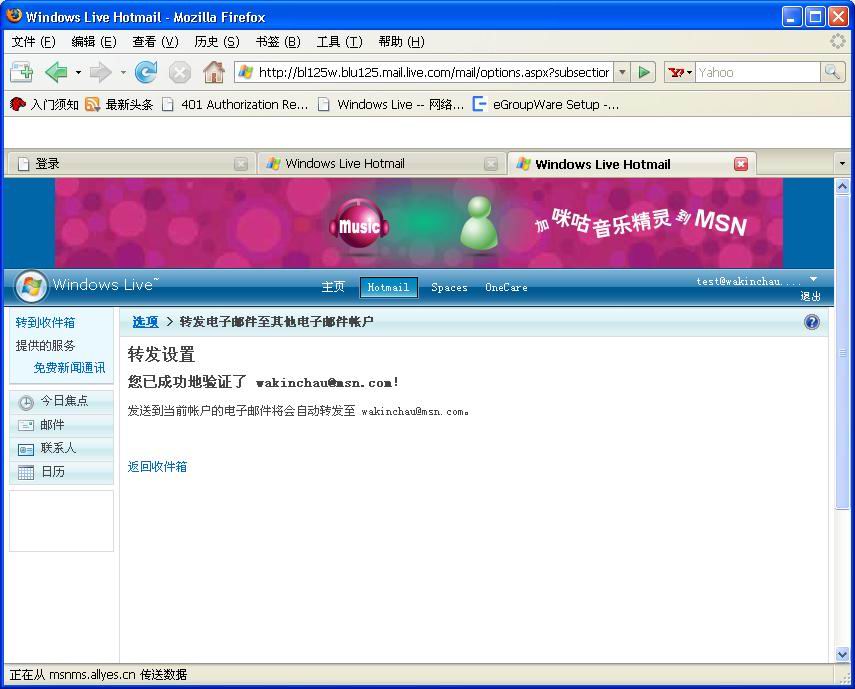Click the 联系人 contact card icon
This screenshot has width=855, height=689.
[26, 449]
